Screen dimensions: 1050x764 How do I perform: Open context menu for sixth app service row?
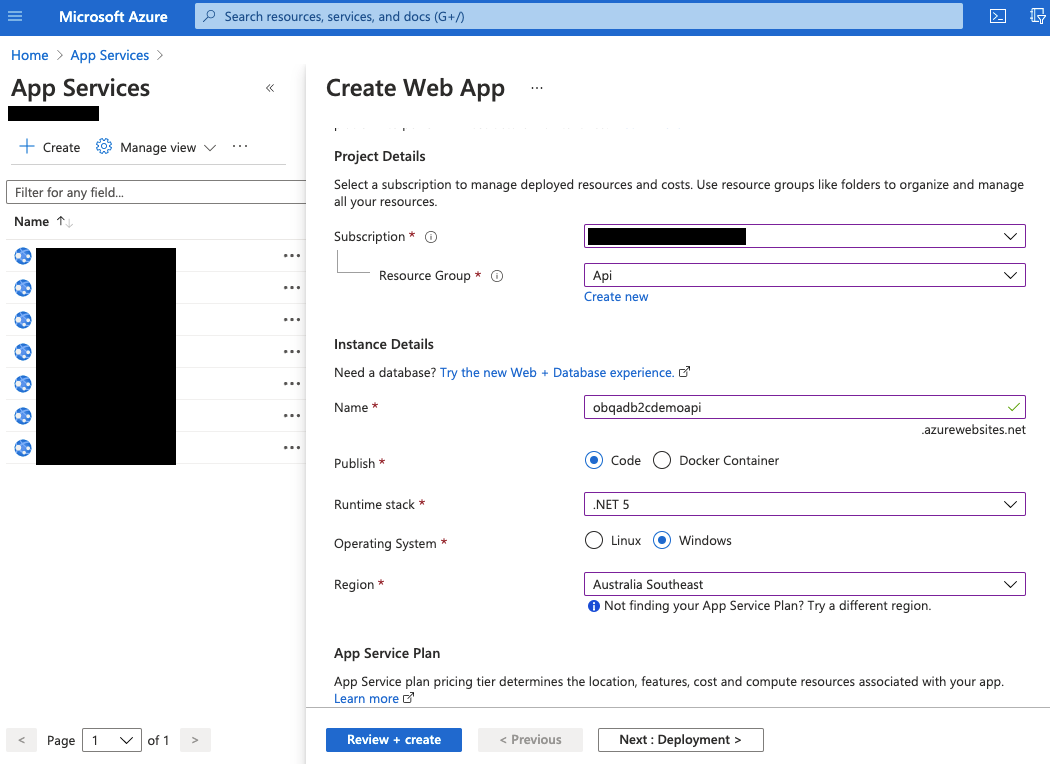(292, 416)
